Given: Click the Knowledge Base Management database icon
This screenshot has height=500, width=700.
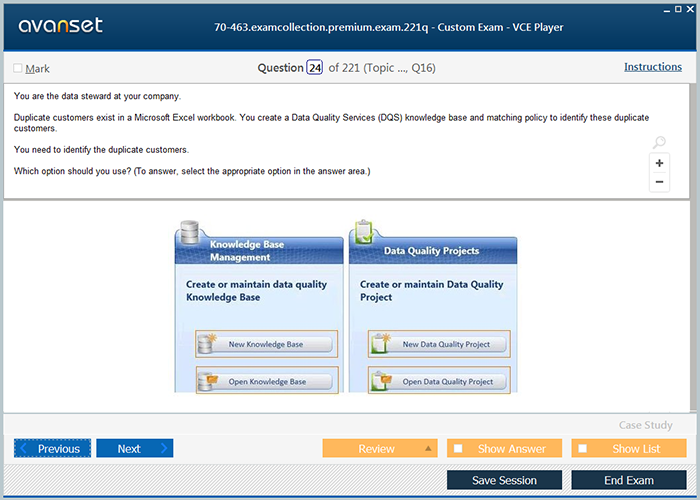Looking at the screenshot, I should click(189, 232).
